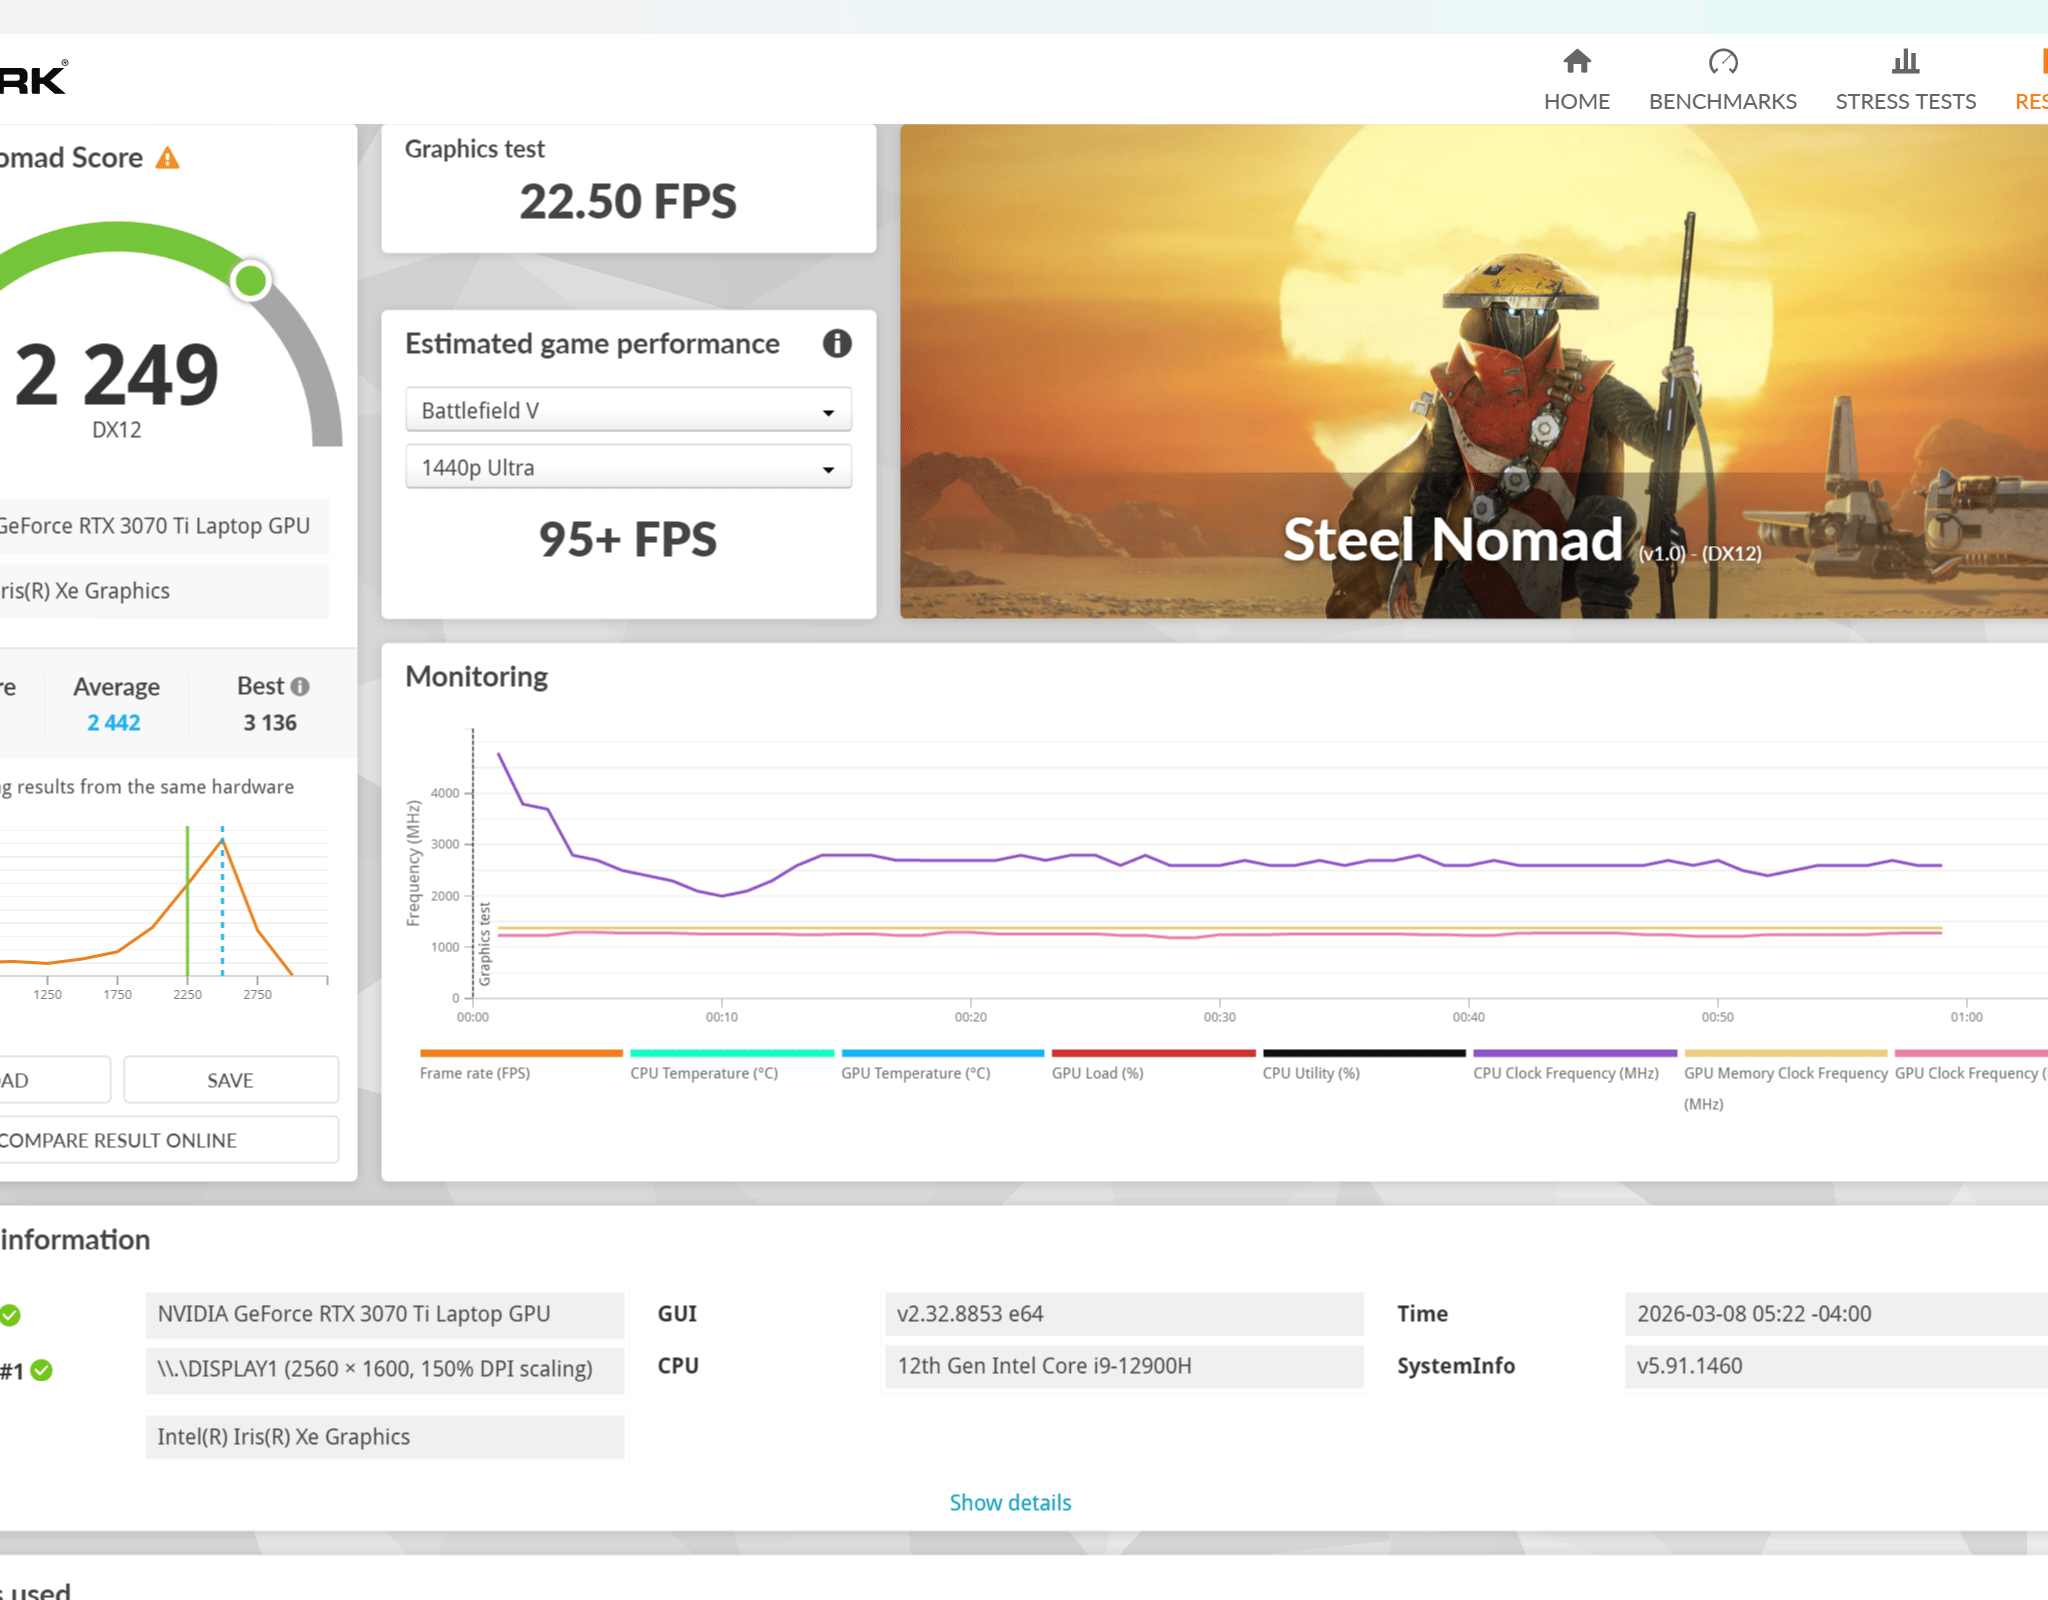Select the Time value 2026-03-08 05:22 -04:00
The image size is (2048, 1600).
click(1836, 1314)
